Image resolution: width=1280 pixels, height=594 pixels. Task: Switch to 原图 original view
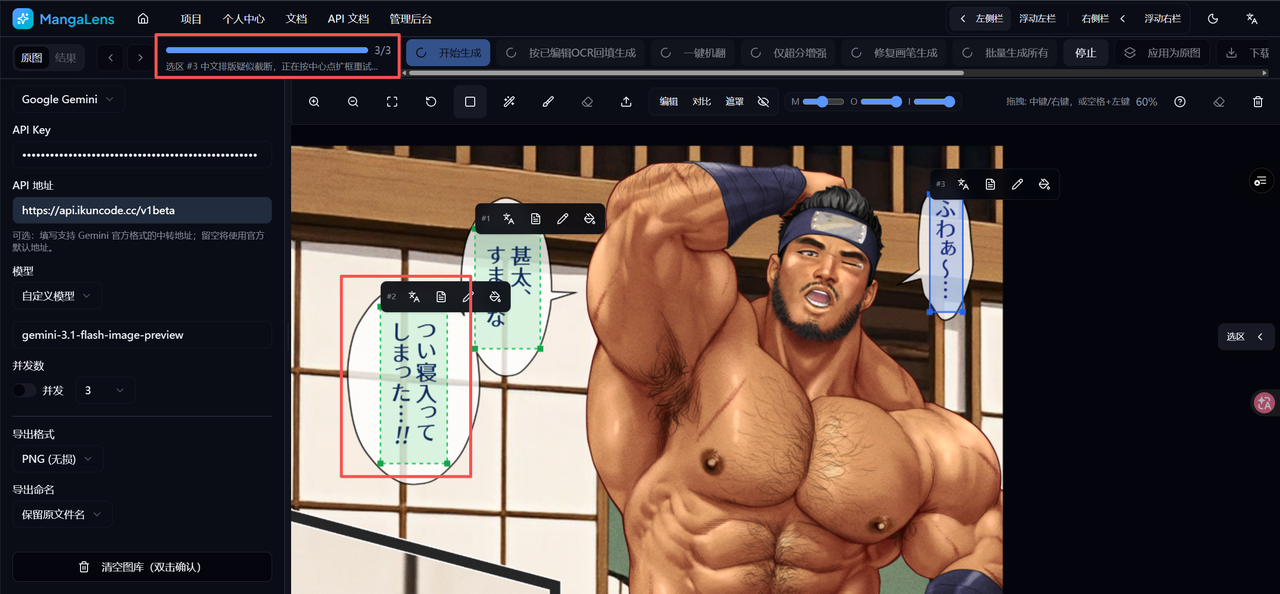click(x=32, y=58)
